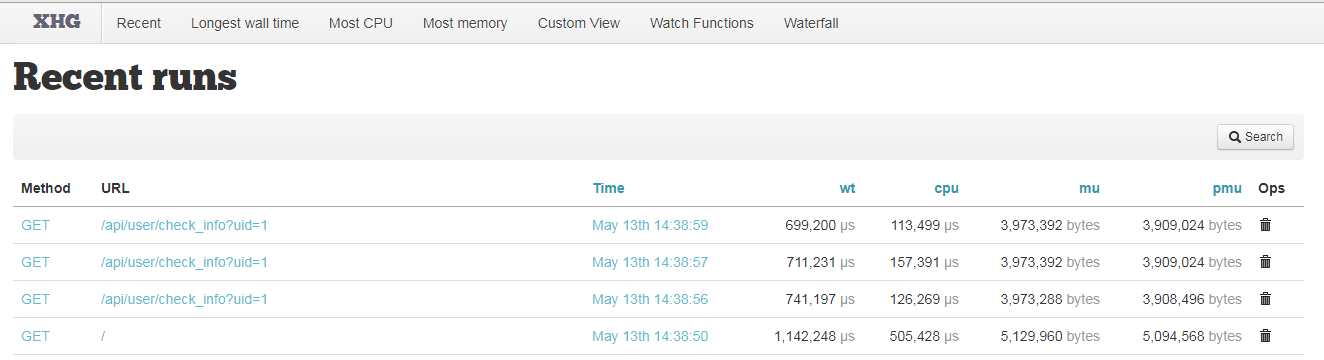Open GET method link for 14:38:56 run

pos(35,299)
